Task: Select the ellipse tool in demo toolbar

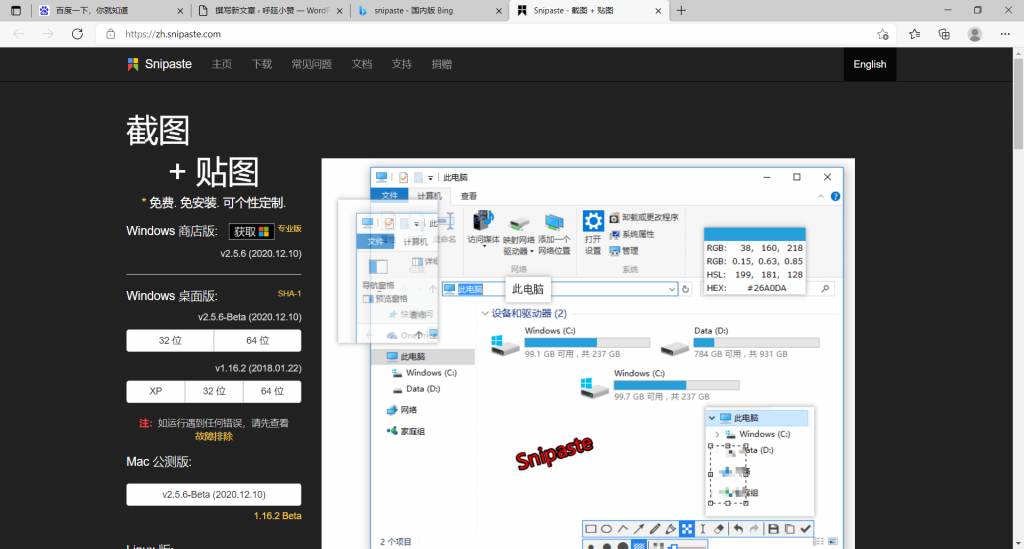Action: click(607, 529)
